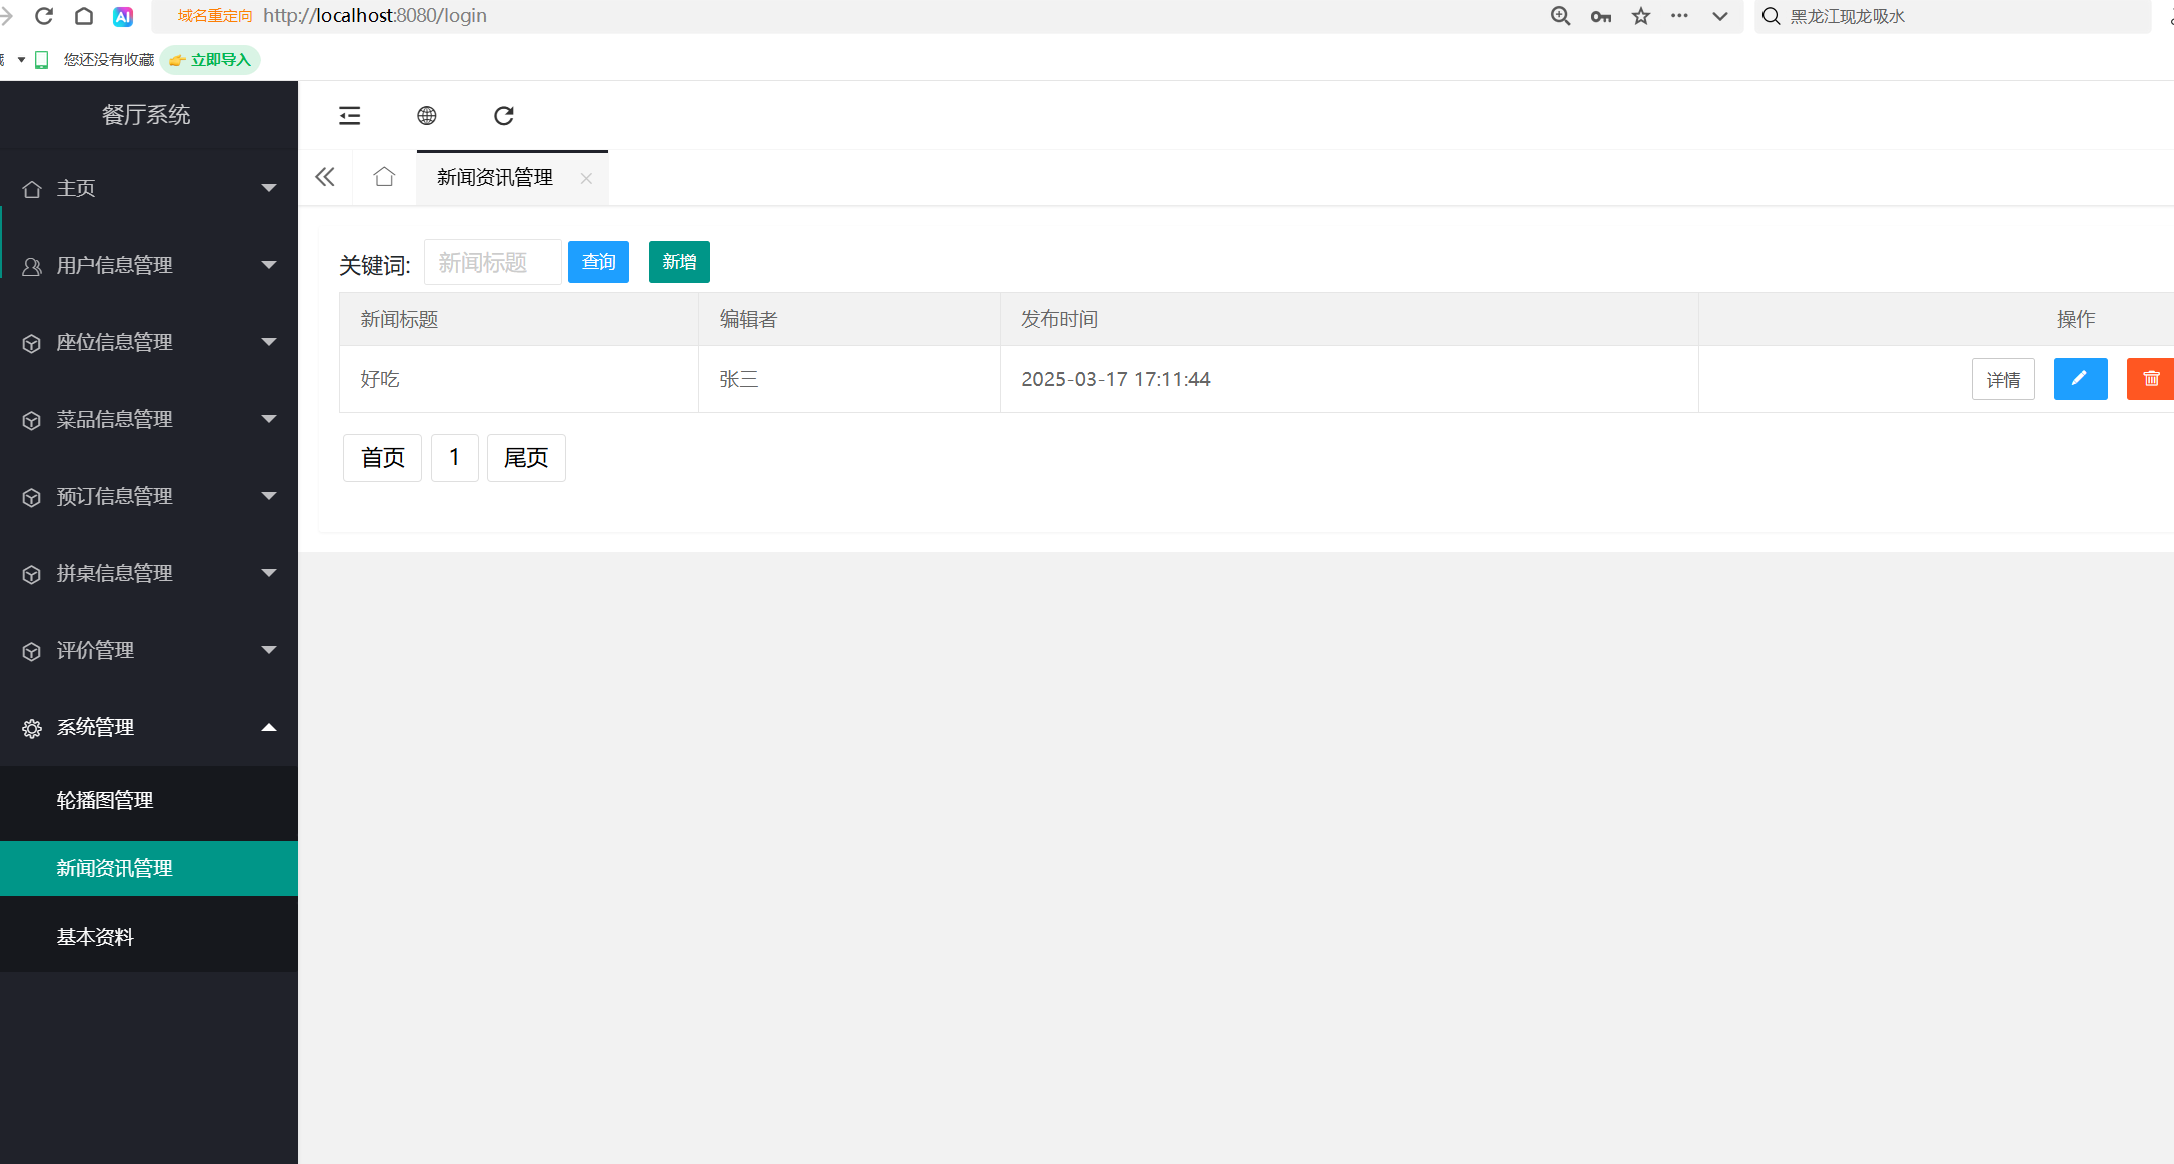Click the double-left arrow tab scroll icon

click(325, 178)
